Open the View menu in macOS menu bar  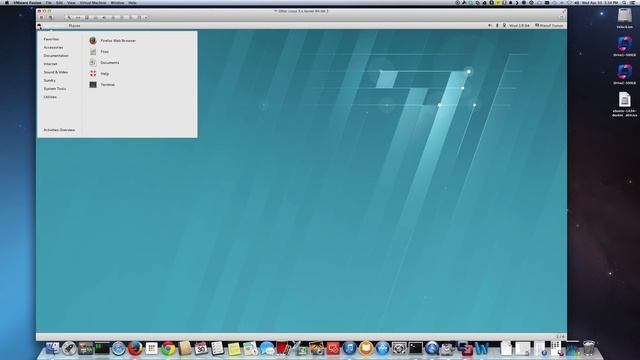tap(71, 2)
